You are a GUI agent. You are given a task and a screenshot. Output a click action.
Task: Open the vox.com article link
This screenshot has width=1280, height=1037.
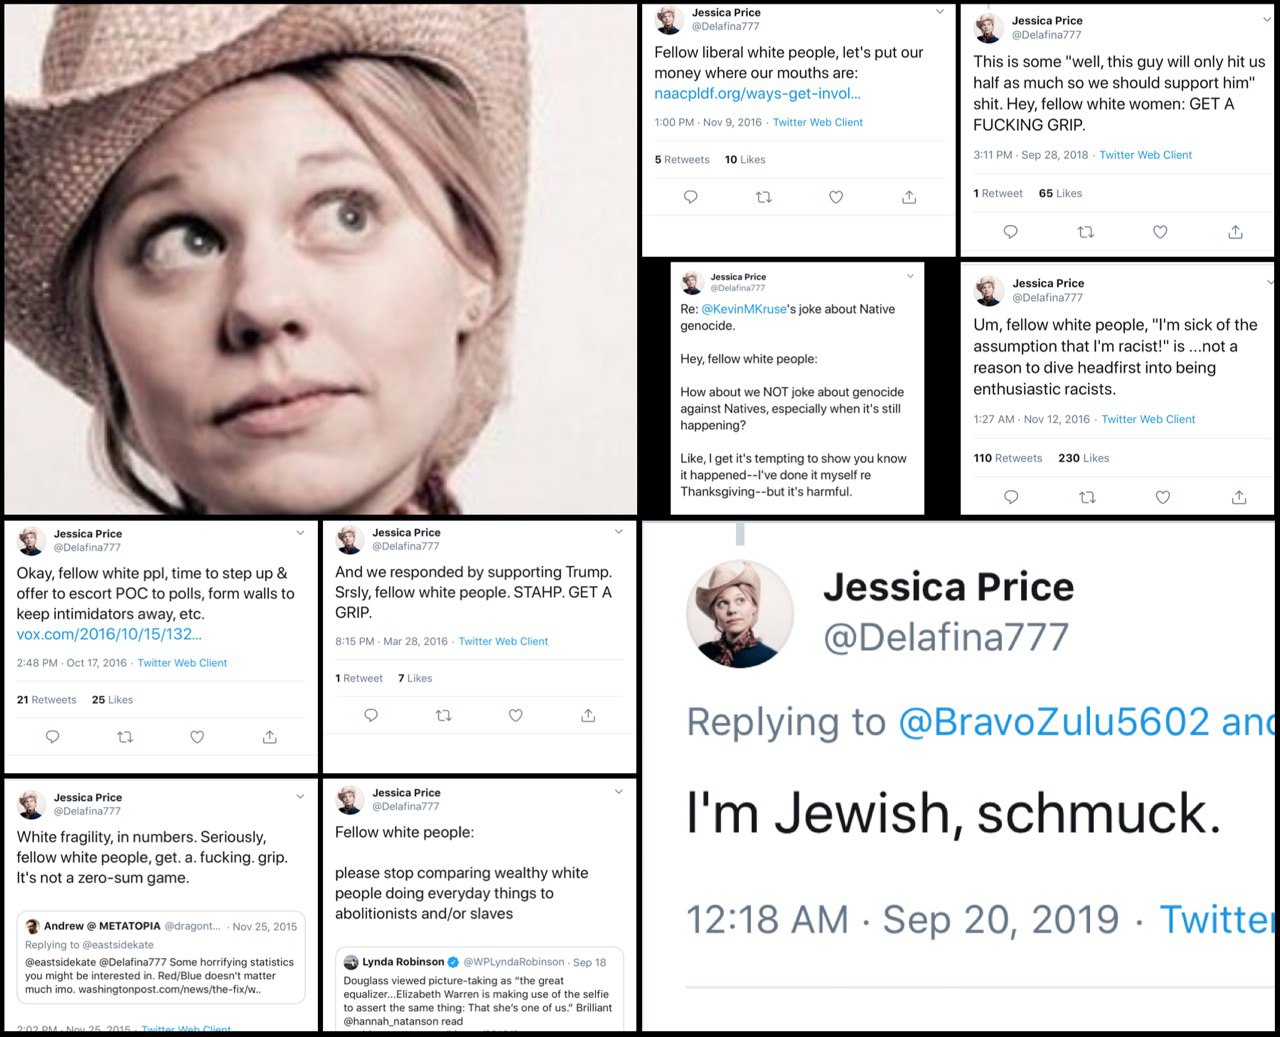[109, 634]
